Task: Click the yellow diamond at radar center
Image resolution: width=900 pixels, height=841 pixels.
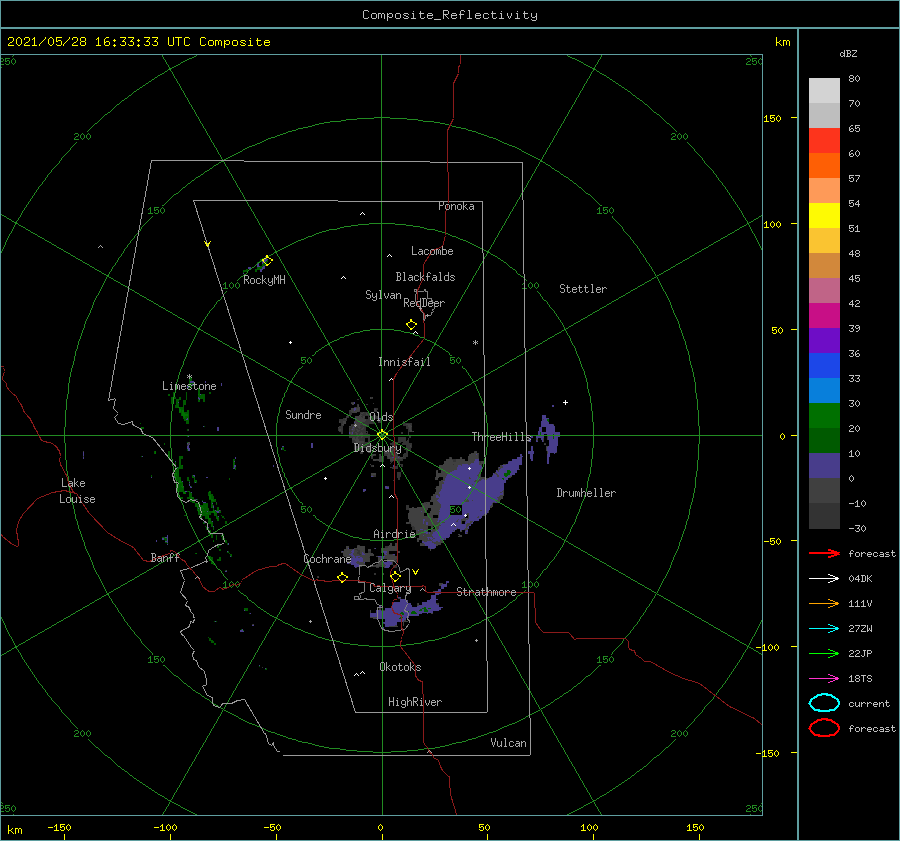Action: click(382, 435)
